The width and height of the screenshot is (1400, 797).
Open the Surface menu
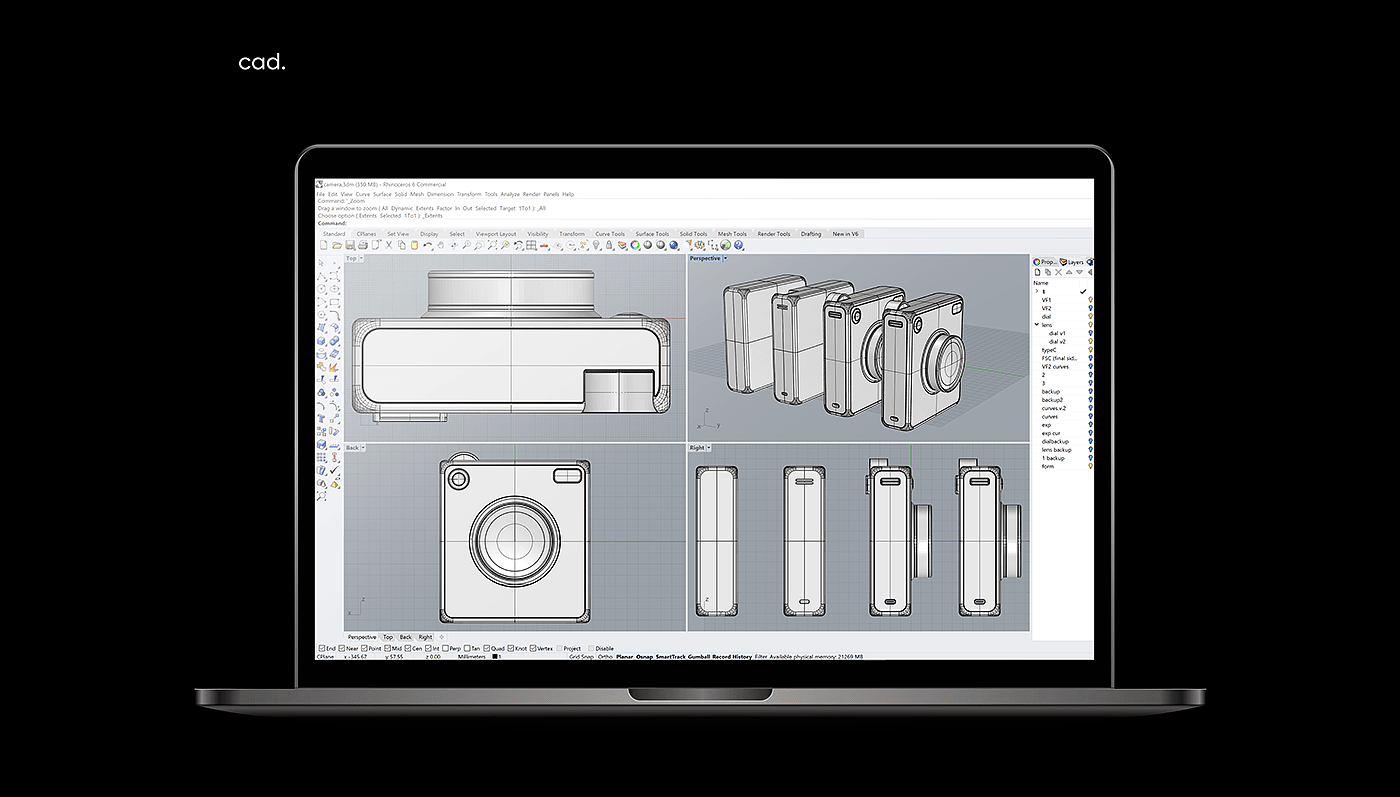coord(382,194)
